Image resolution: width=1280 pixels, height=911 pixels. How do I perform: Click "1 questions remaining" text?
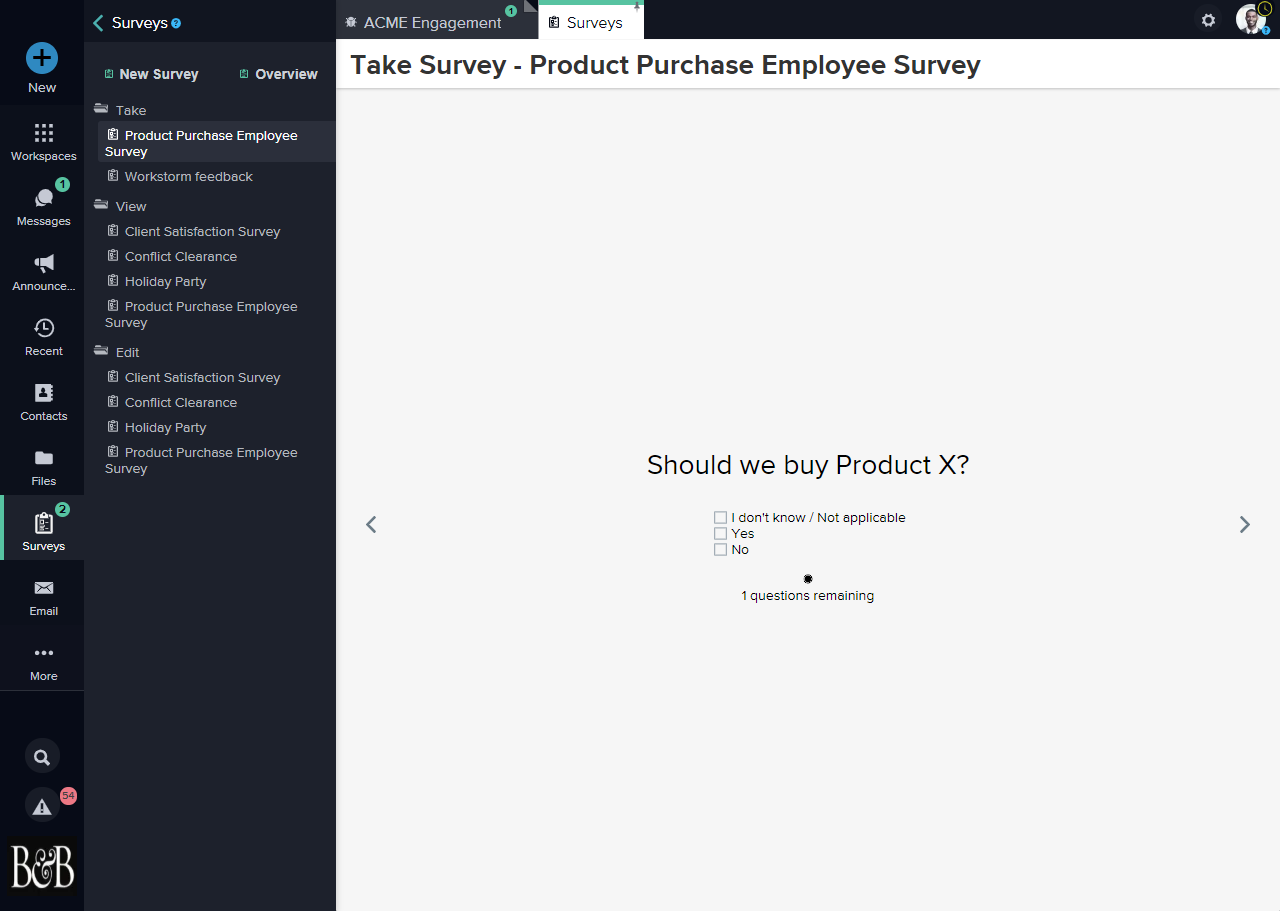(x=808, y=596)
